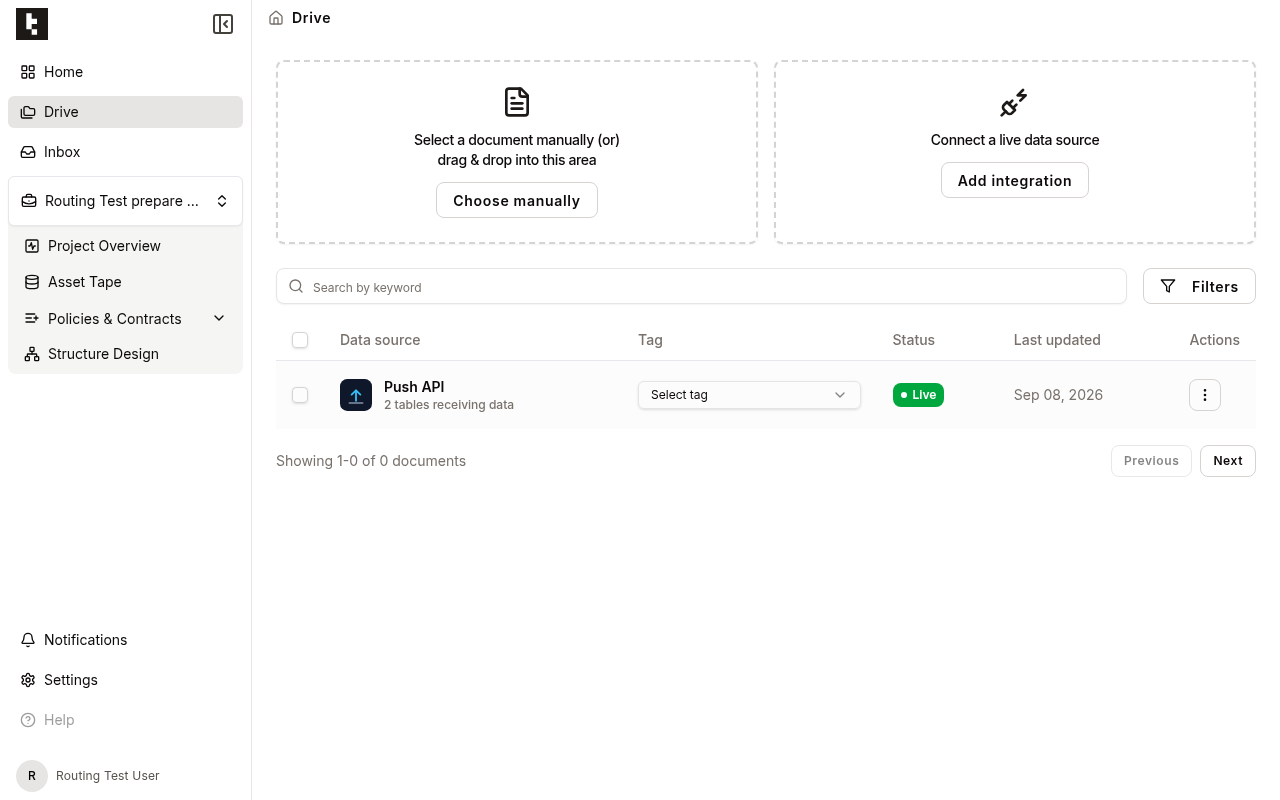Expand the Policies & Contracts chevron
This screenshot has width=1280, height=800.
point(220,318)
